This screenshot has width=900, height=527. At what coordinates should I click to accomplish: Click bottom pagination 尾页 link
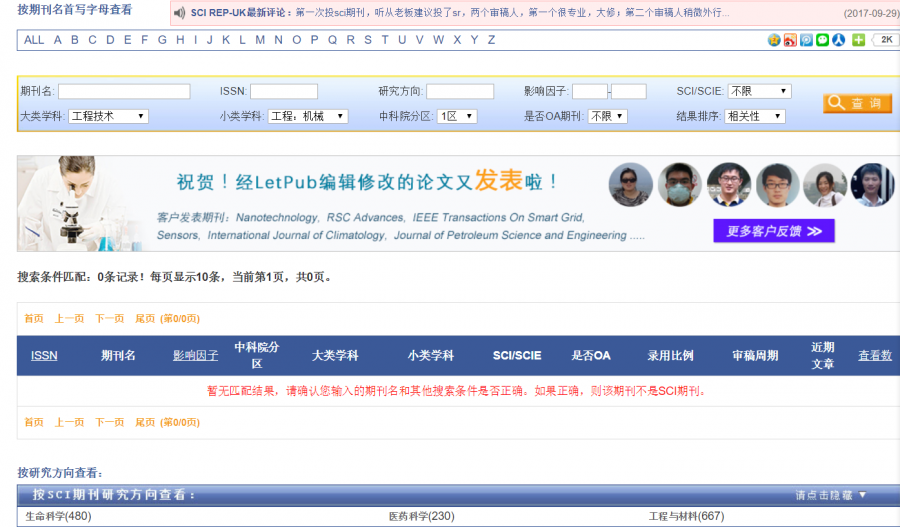click(145, 423)
